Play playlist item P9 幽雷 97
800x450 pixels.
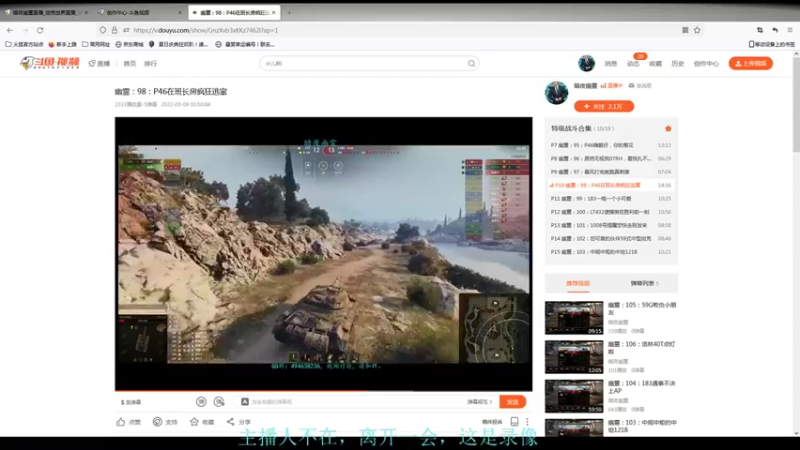(x=611, y=172)
